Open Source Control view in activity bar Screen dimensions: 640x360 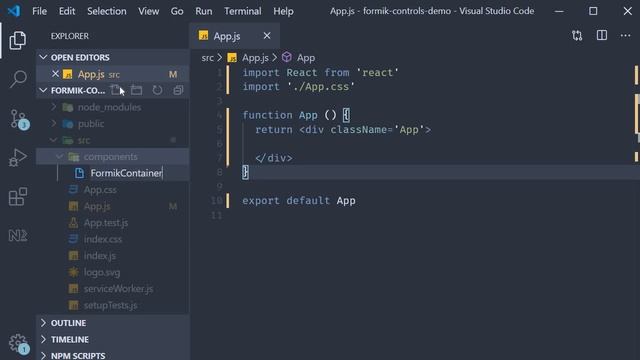click(18, 119)
